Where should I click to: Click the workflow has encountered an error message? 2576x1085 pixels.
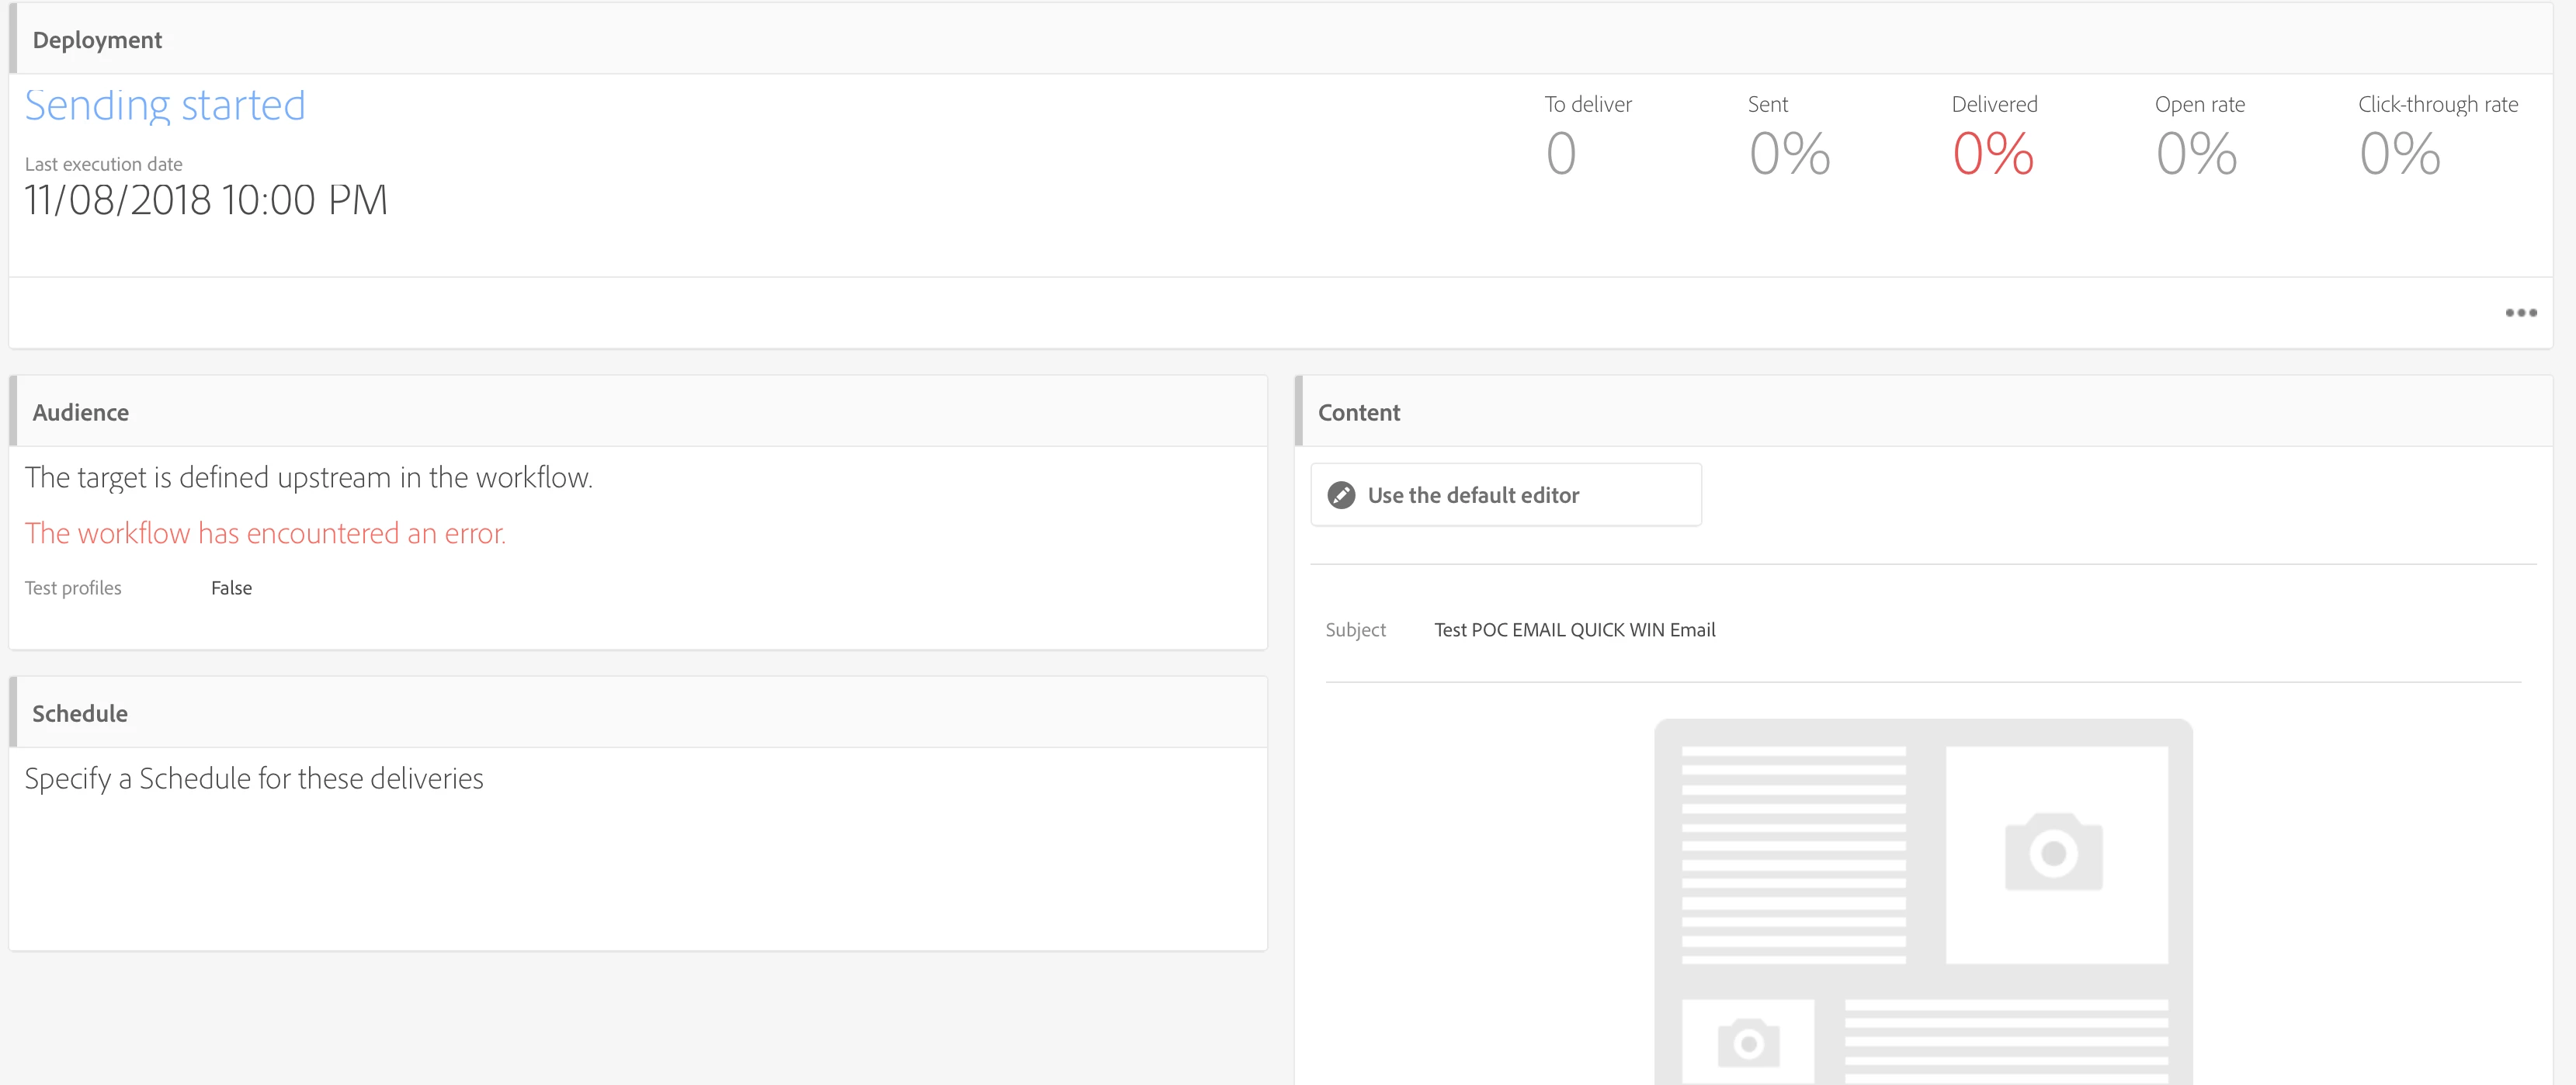pyautogui.click(x=265, y=533)
